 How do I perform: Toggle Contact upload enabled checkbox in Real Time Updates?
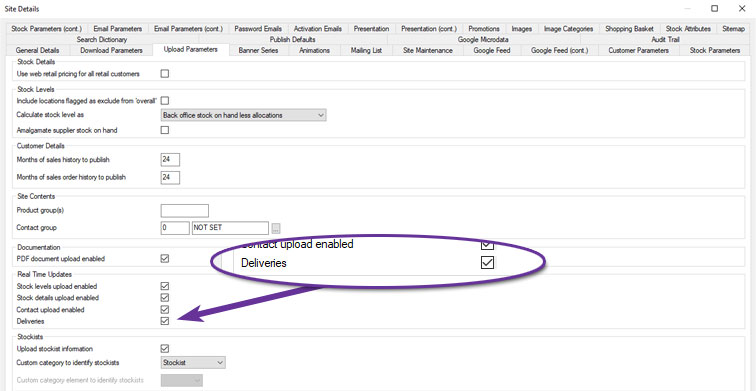click(165, 310)
